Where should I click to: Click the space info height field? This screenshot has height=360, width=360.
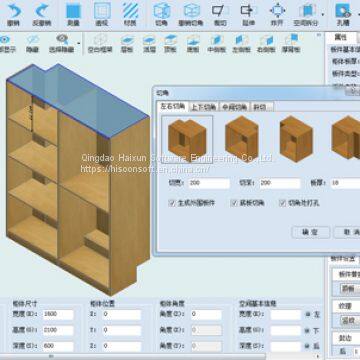coord(285,330)
